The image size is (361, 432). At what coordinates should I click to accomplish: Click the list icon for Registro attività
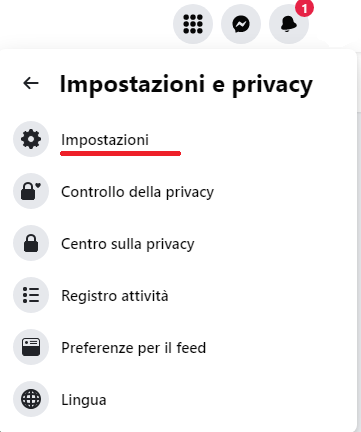point(31,295)
